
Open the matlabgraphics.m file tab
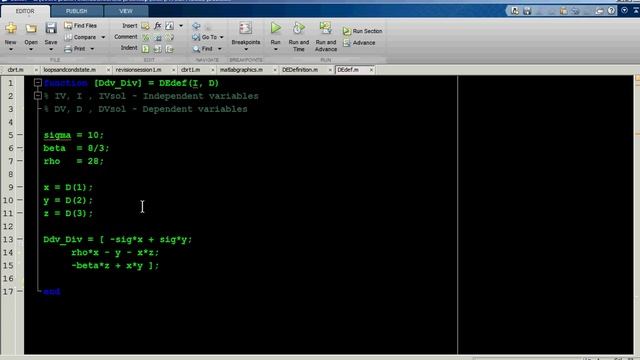pyautogui.click(x=241, y=70)
